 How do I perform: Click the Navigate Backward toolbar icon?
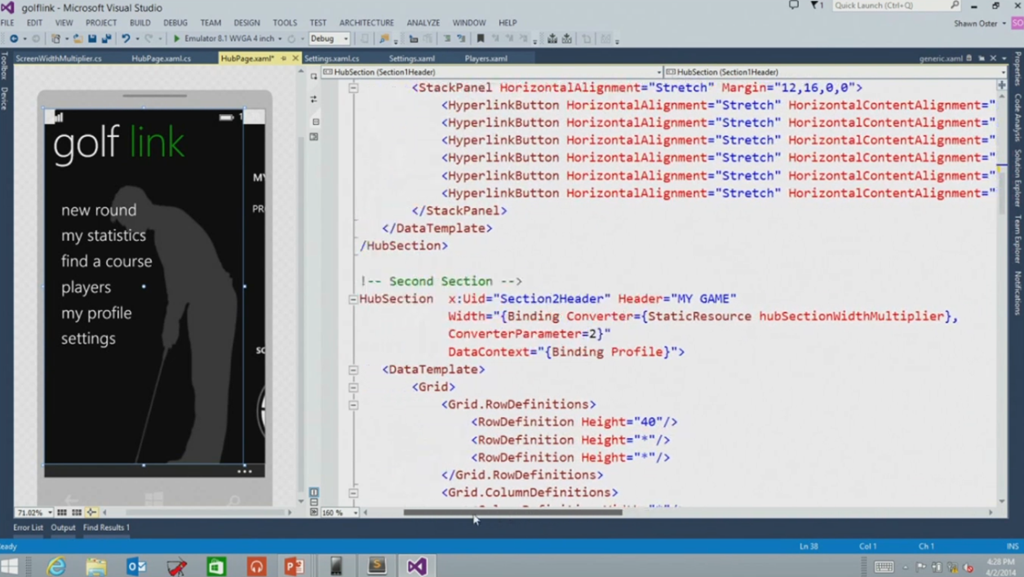pyautogui.click(x=14, y=39)
